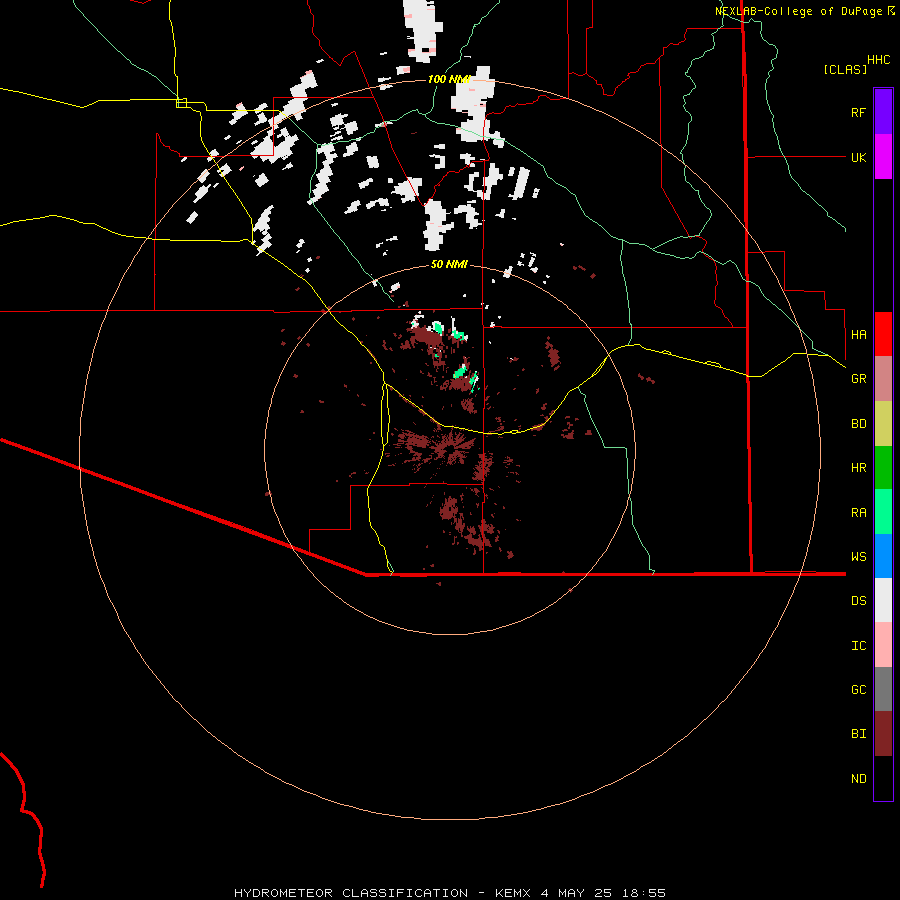Click the BI brown legend swatch
The image size is (900, 900).
[883, 734]
